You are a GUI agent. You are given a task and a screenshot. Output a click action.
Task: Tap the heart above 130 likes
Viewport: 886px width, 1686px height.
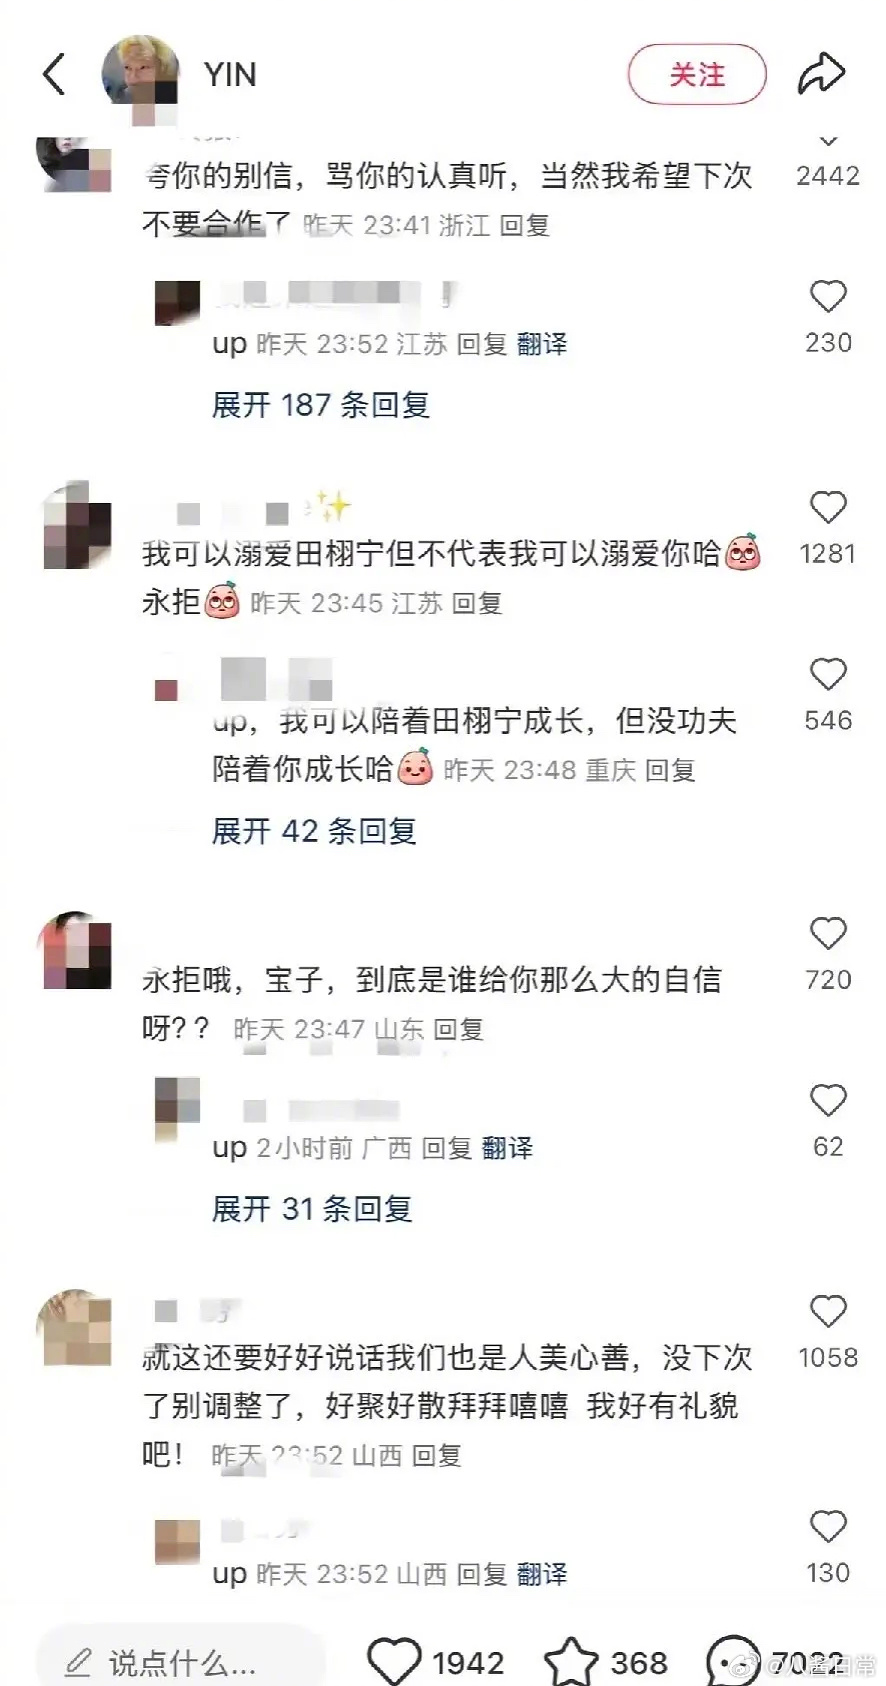tap(828, 1527)
